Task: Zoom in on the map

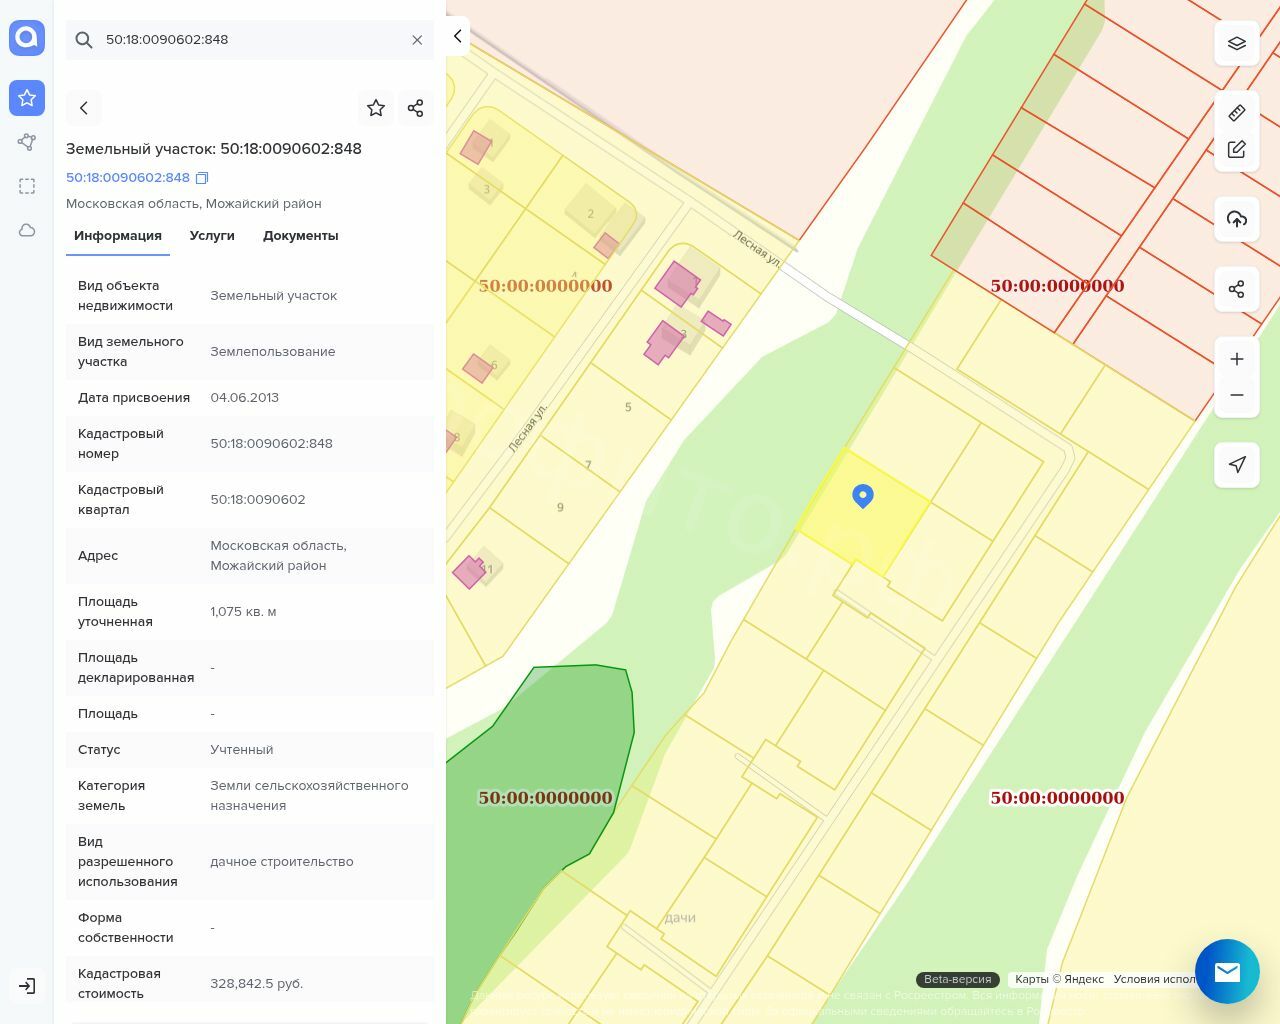Action: [1236, 359]
